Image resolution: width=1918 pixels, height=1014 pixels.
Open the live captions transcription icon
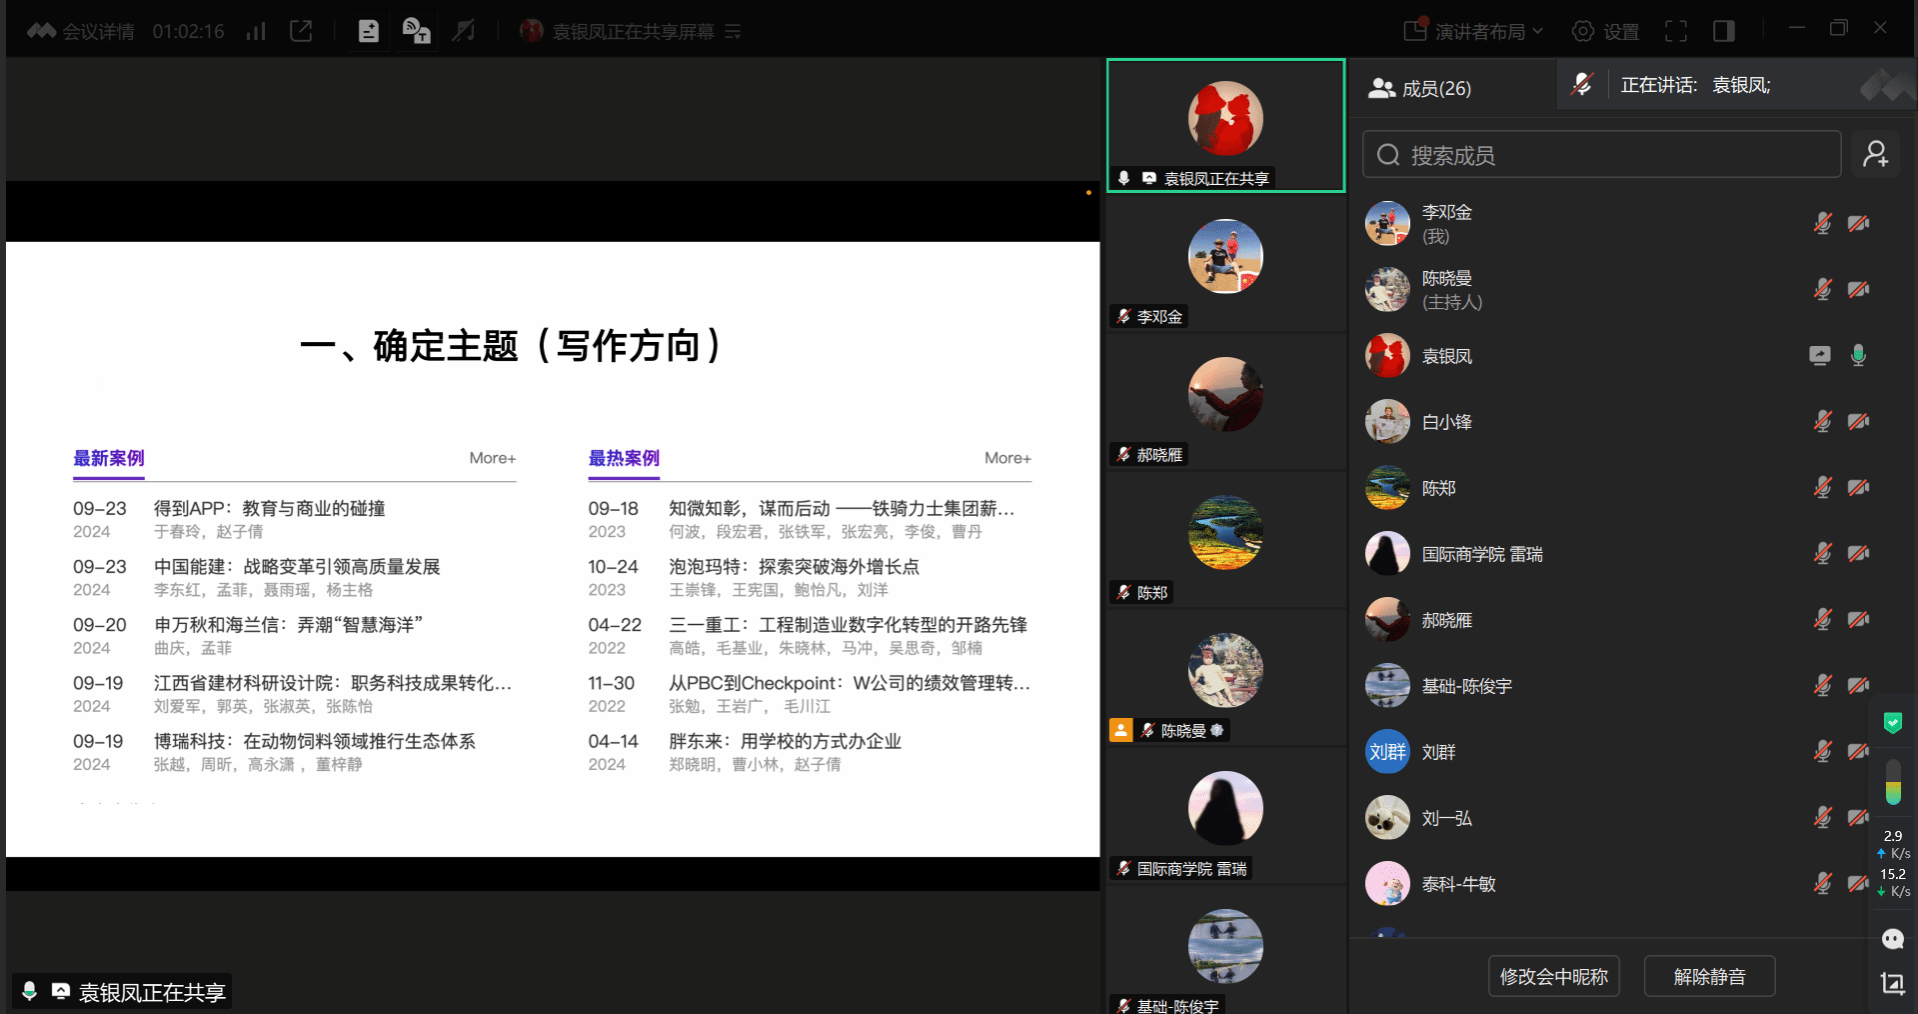(416, 31)
